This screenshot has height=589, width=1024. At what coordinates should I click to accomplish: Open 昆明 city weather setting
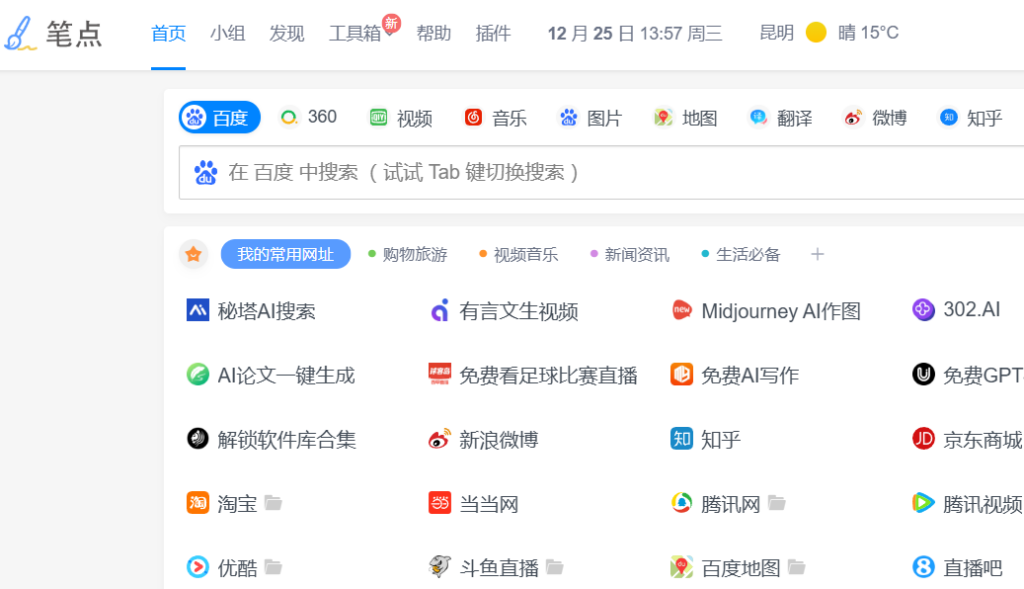(x=776, y=33)
